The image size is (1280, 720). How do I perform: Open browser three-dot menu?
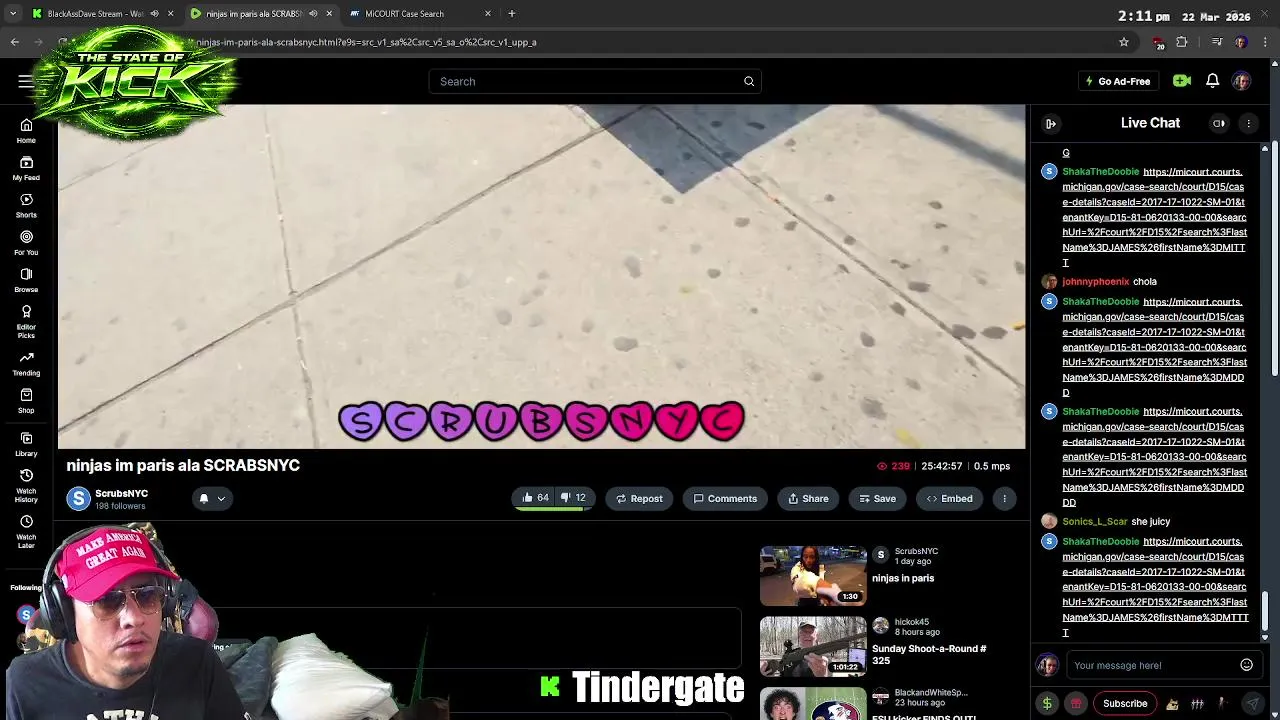pos(1263,42)
